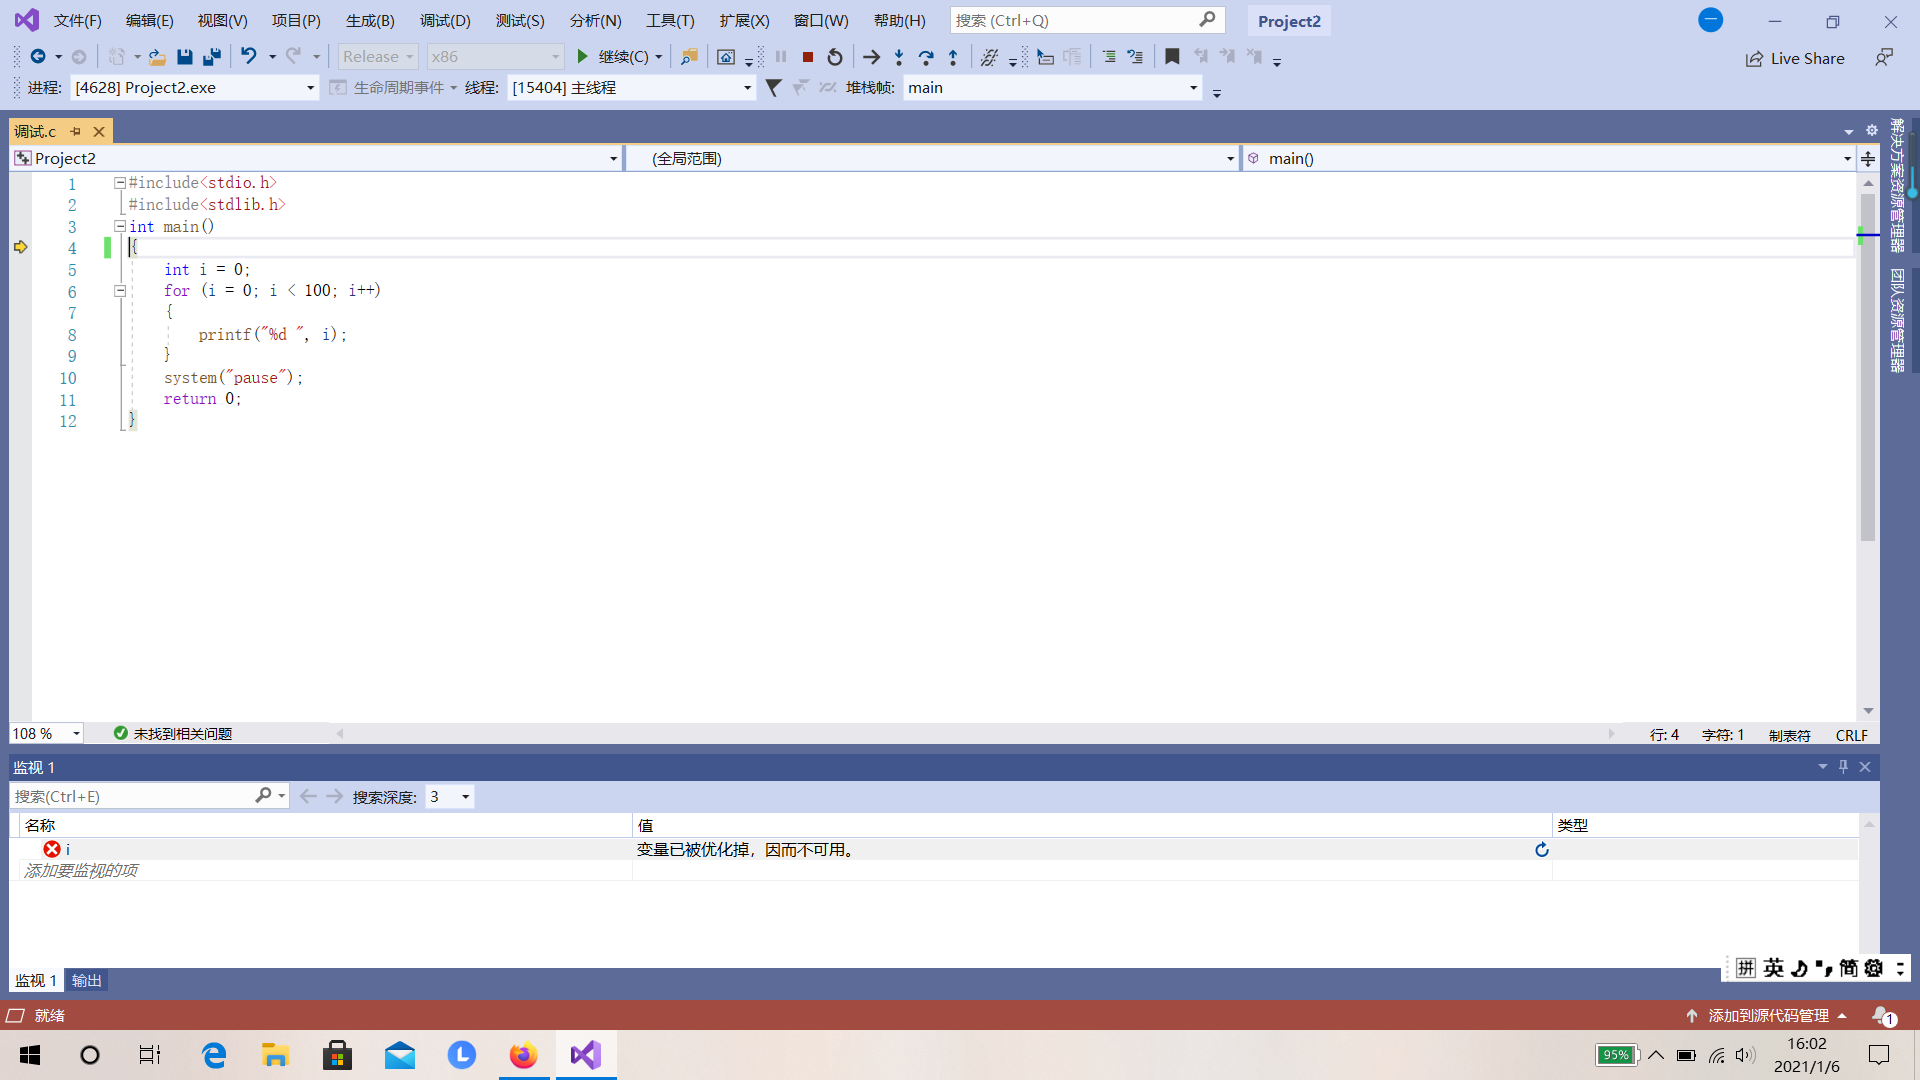Click the Step Into arrow icon
1920x1080 pixels.
pos(899,57)
